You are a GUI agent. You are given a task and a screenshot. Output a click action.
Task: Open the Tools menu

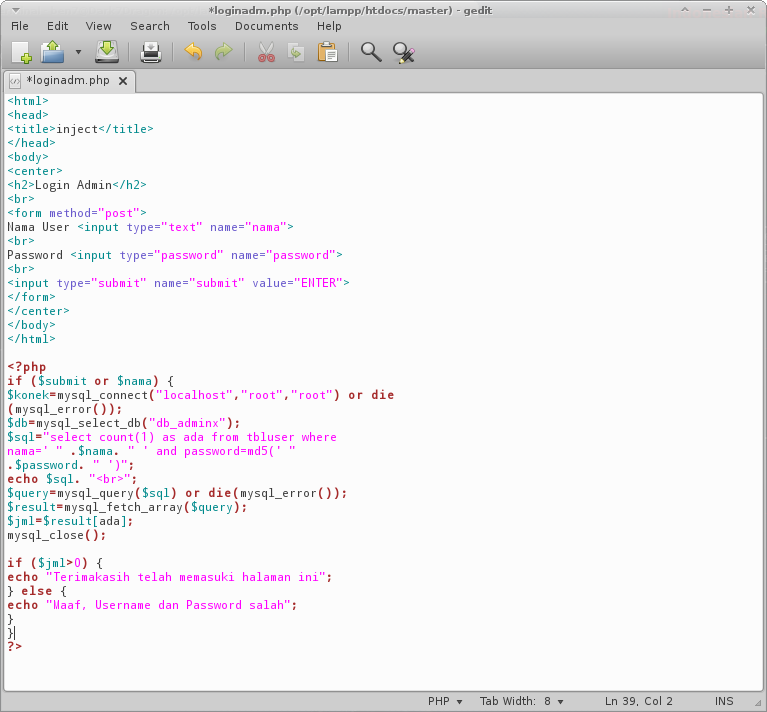[x=202, y=26]
